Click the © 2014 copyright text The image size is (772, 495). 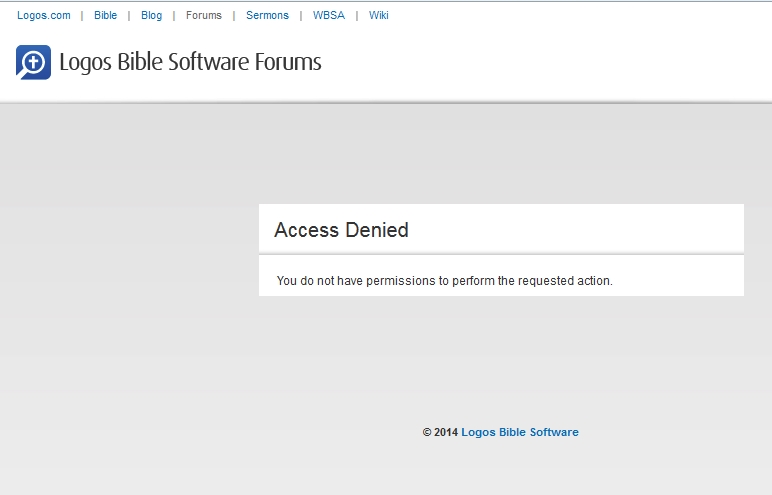440,432
